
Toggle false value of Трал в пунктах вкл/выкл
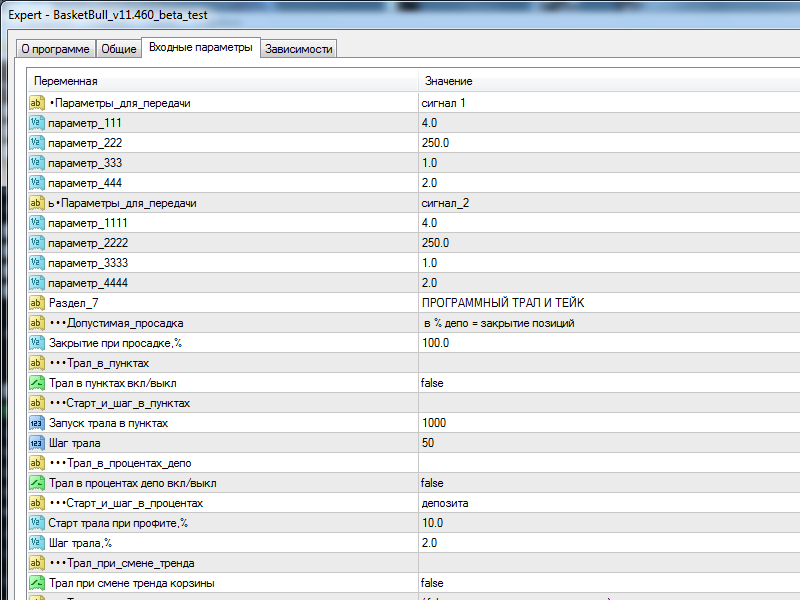click(x=432, y=383)
